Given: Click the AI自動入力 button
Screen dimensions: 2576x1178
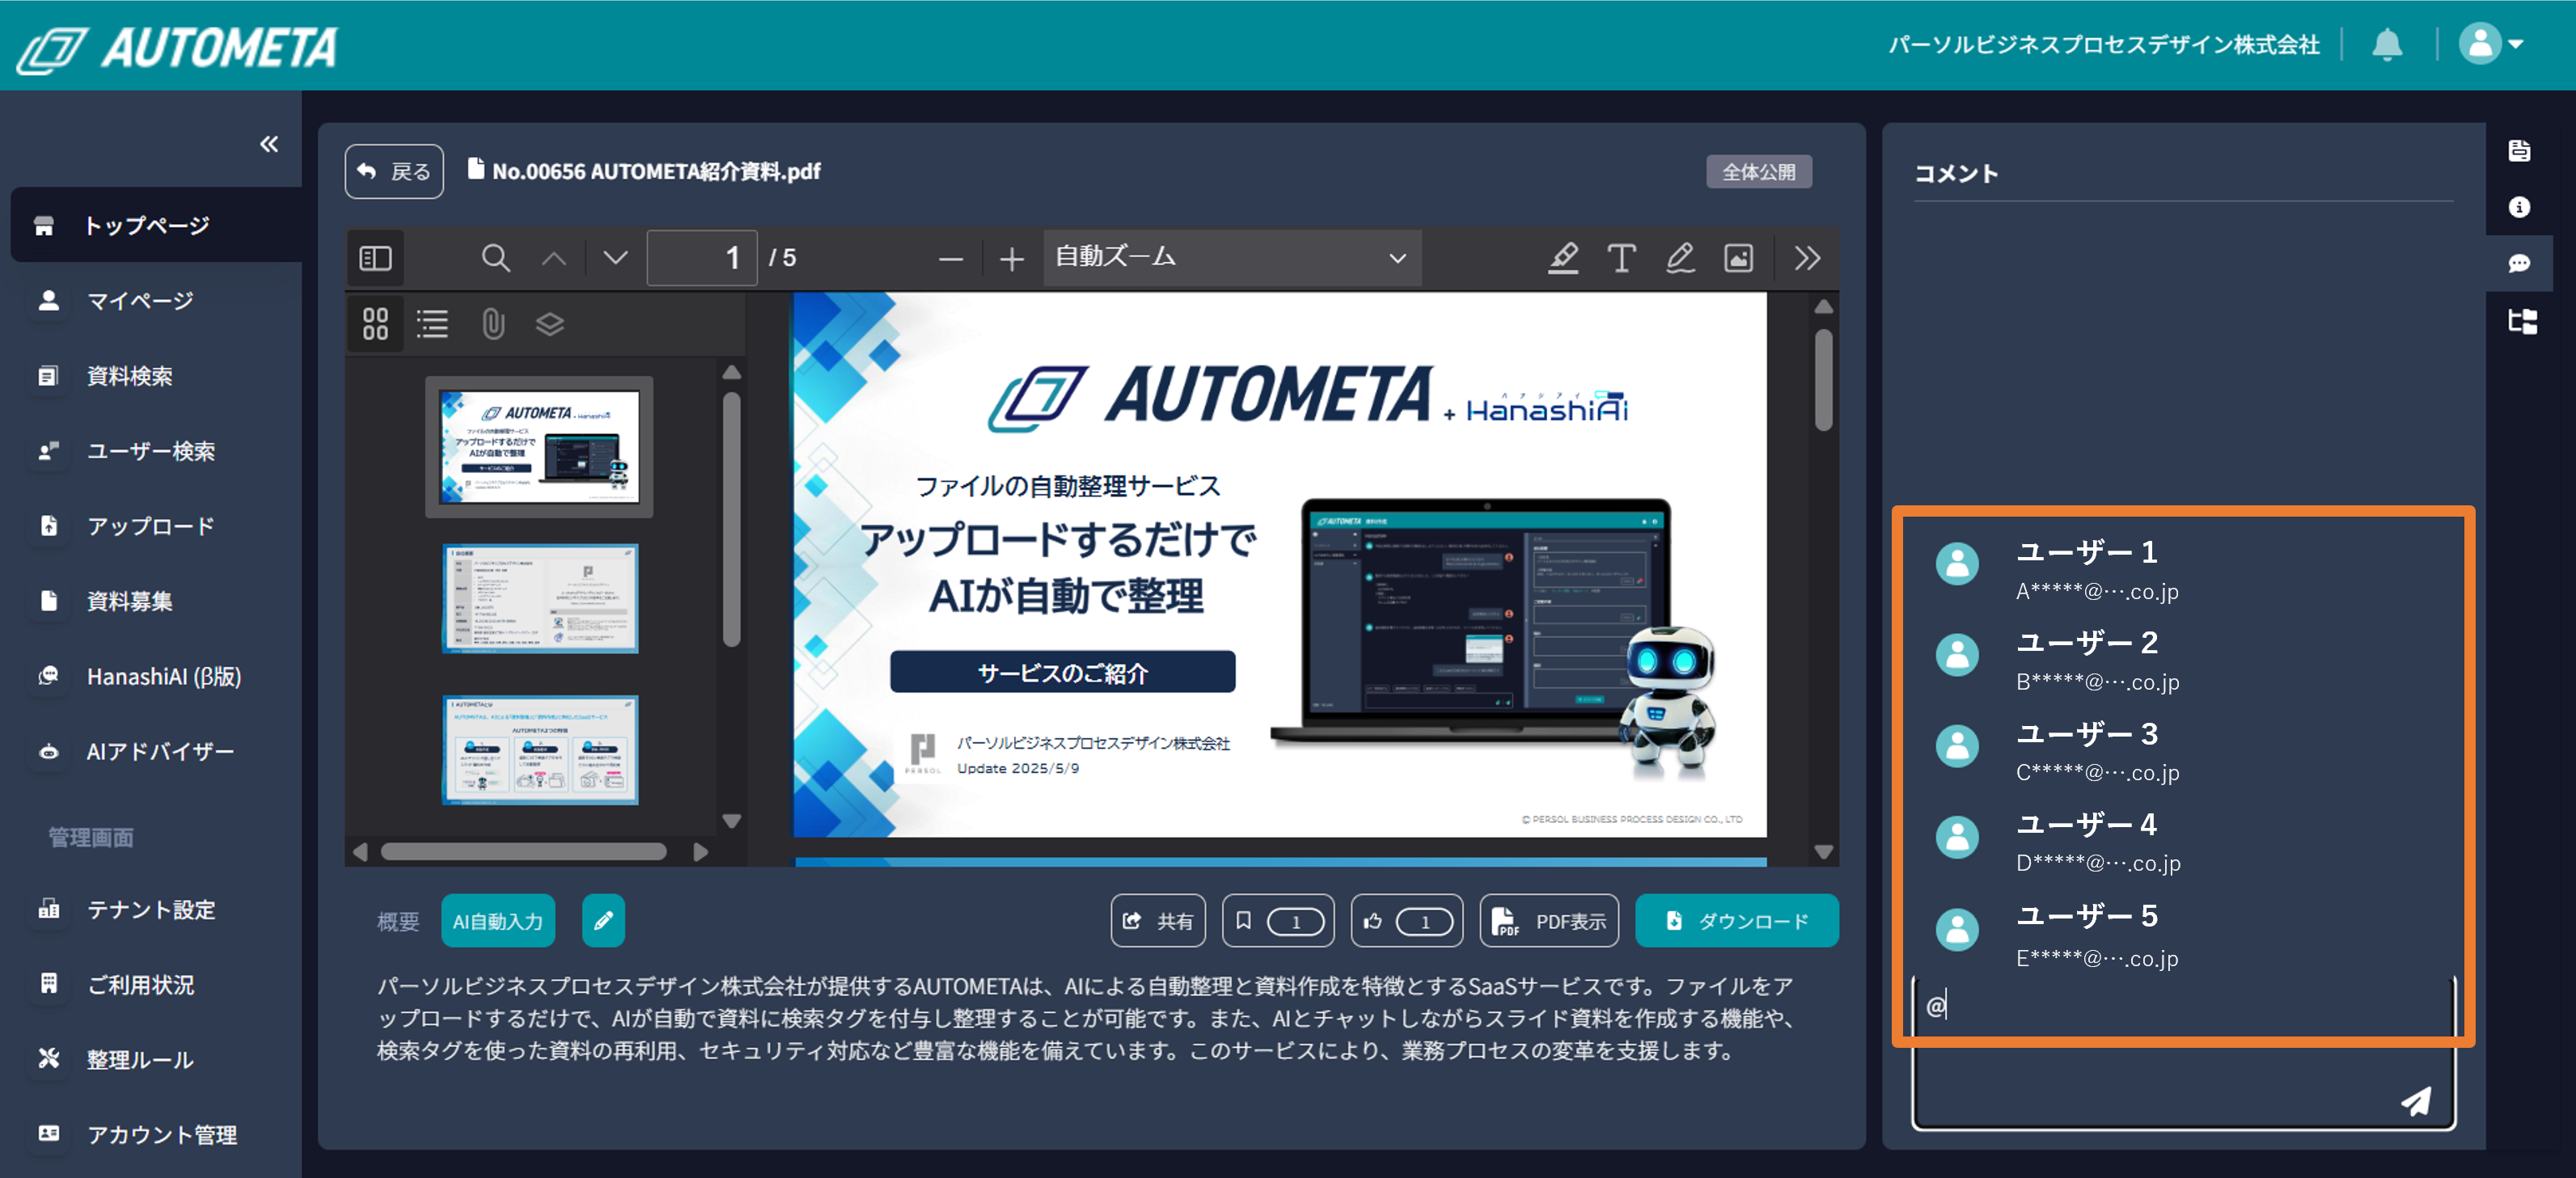Looking at the screenshot, I should pyautogui.click(x=497, y=920).
